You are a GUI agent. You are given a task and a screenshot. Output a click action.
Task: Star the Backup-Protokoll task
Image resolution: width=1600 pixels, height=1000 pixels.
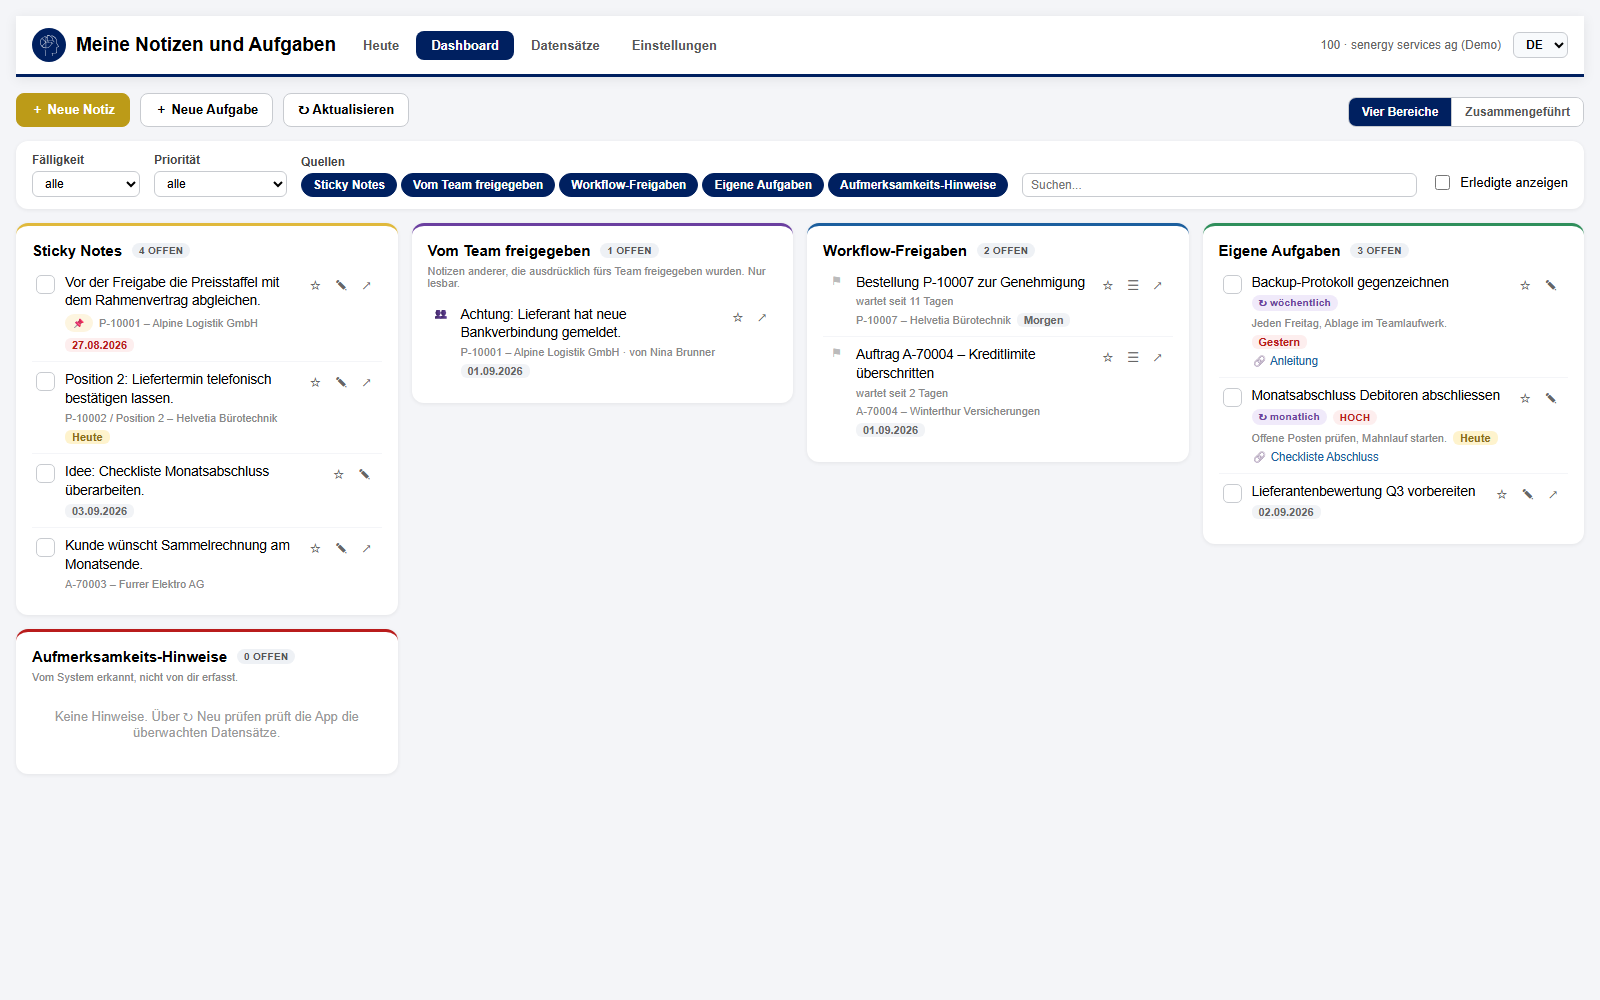[1525, 285]
